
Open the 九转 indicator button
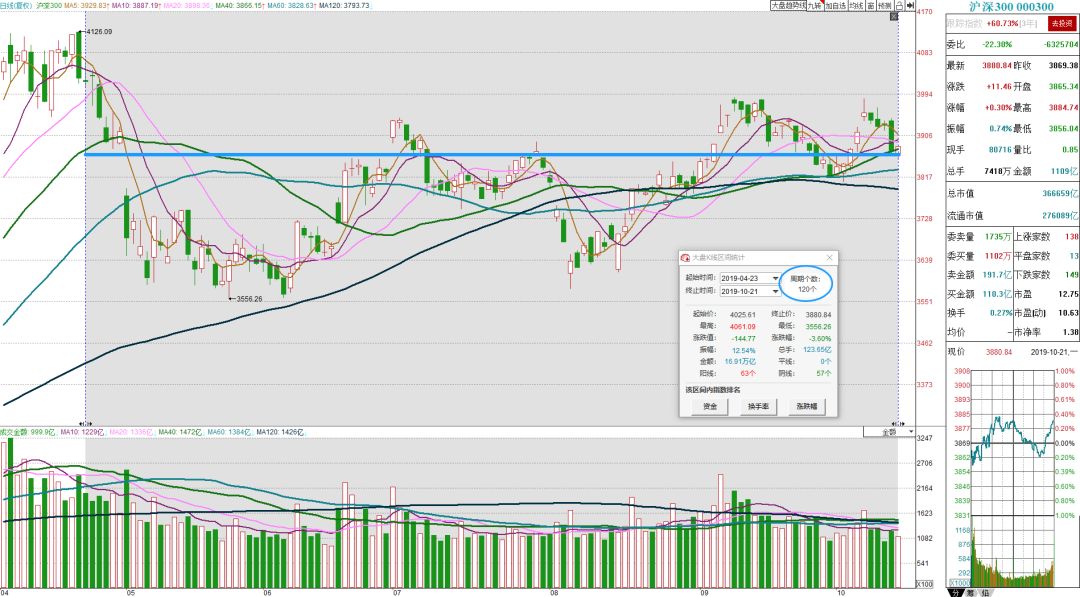coord(814,6)
